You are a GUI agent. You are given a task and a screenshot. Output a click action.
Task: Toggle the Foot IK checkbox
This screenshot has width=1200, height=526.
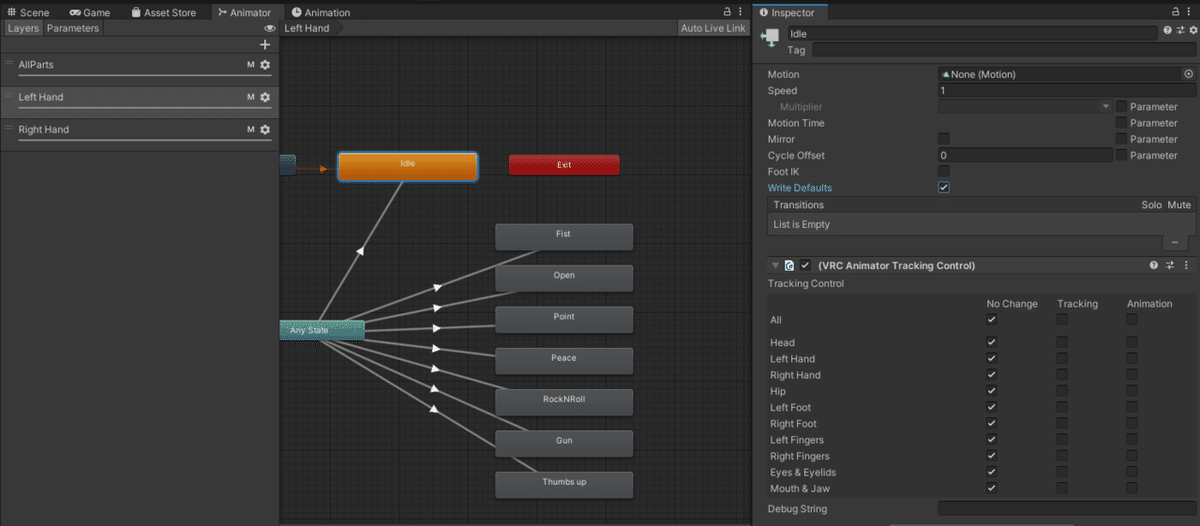(944, 171)
